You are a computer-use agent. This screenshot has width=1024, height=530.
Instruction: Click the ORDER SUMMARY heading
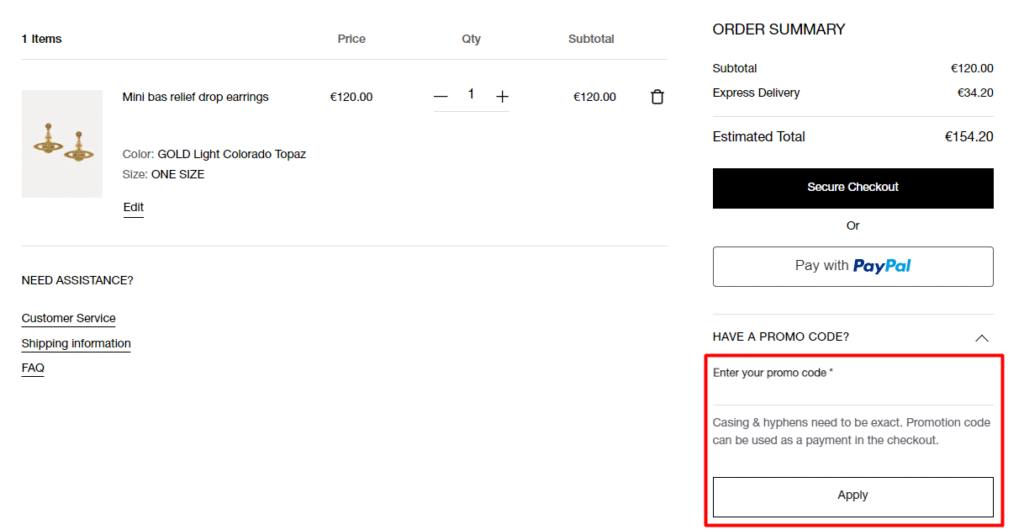point(778,30)
